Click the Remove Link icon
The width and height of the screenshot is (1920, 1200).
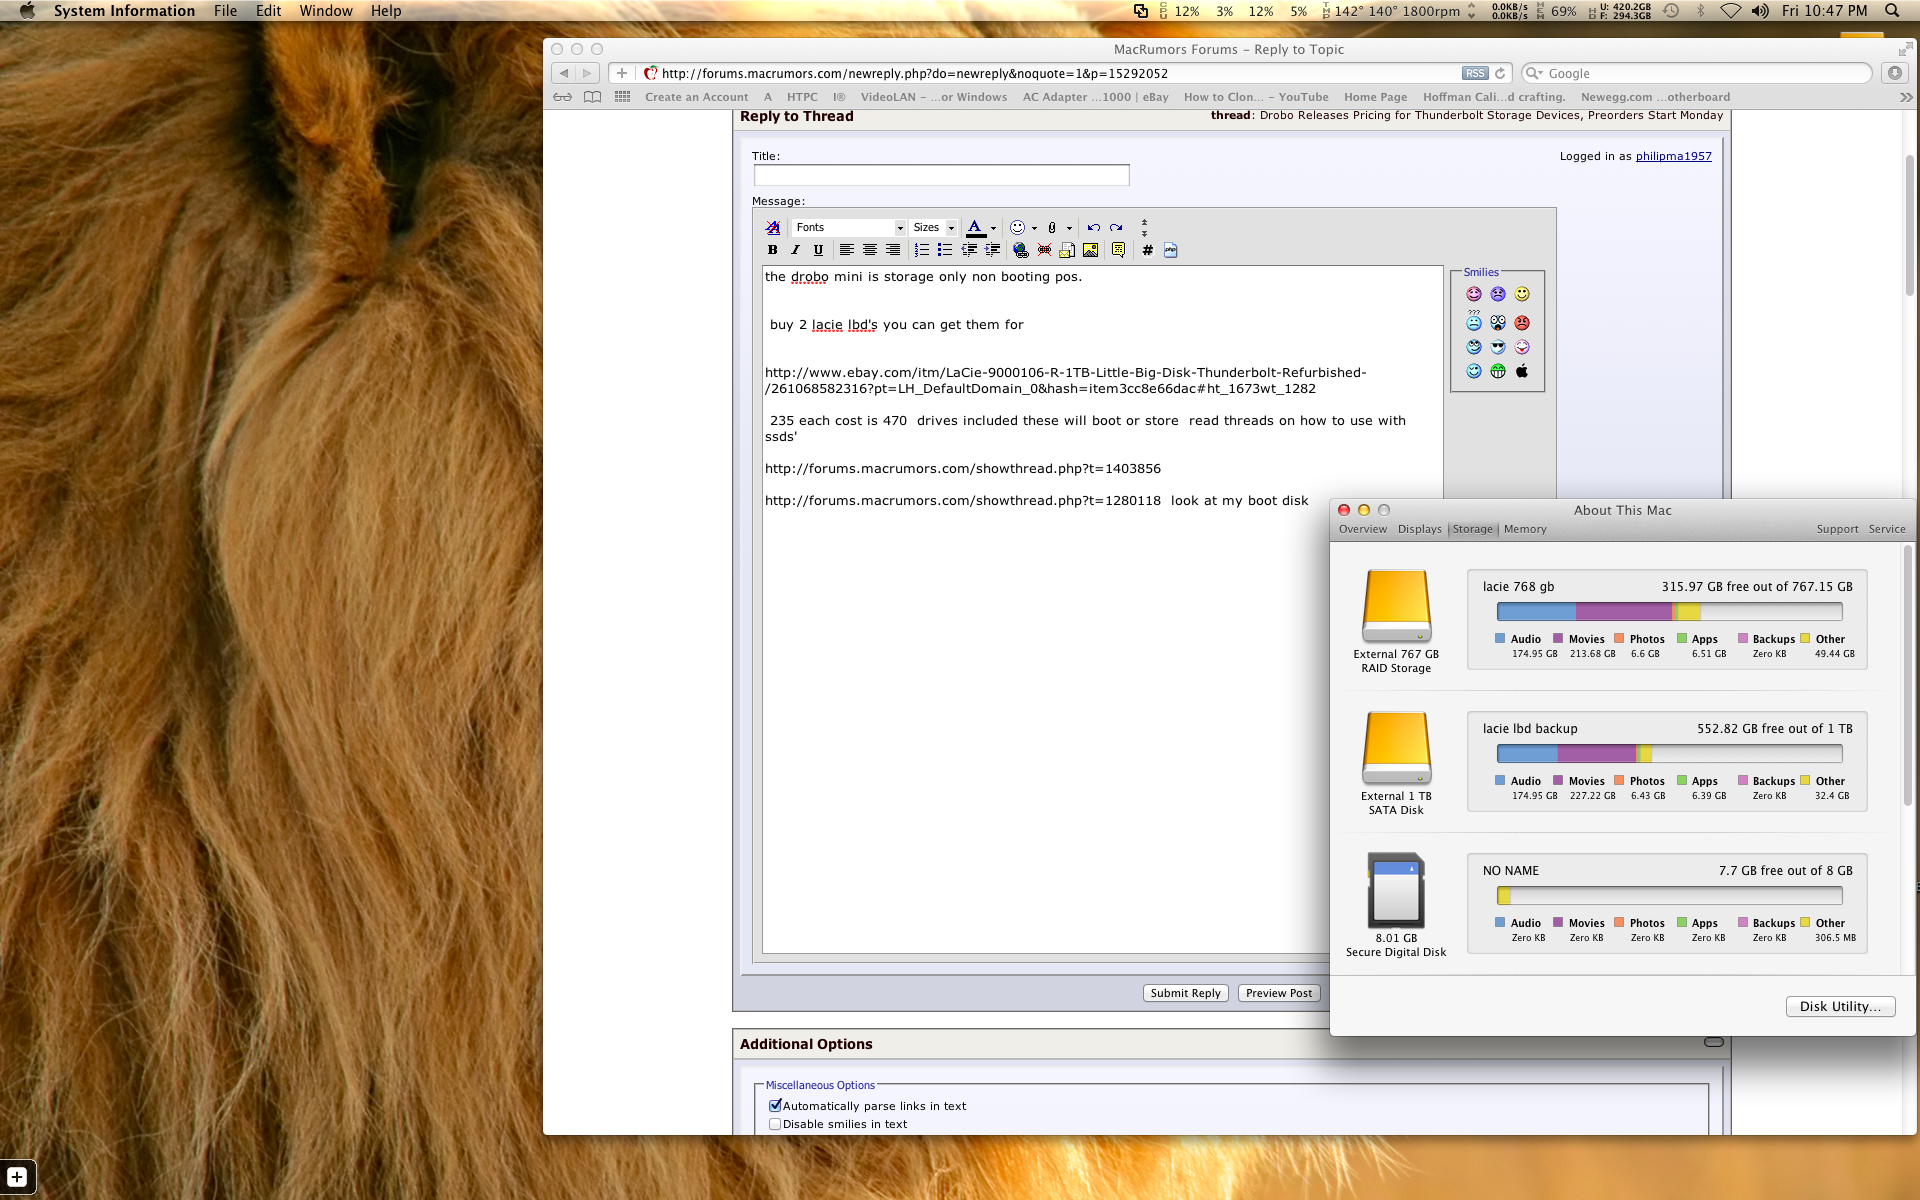(x=1044, y=250)
